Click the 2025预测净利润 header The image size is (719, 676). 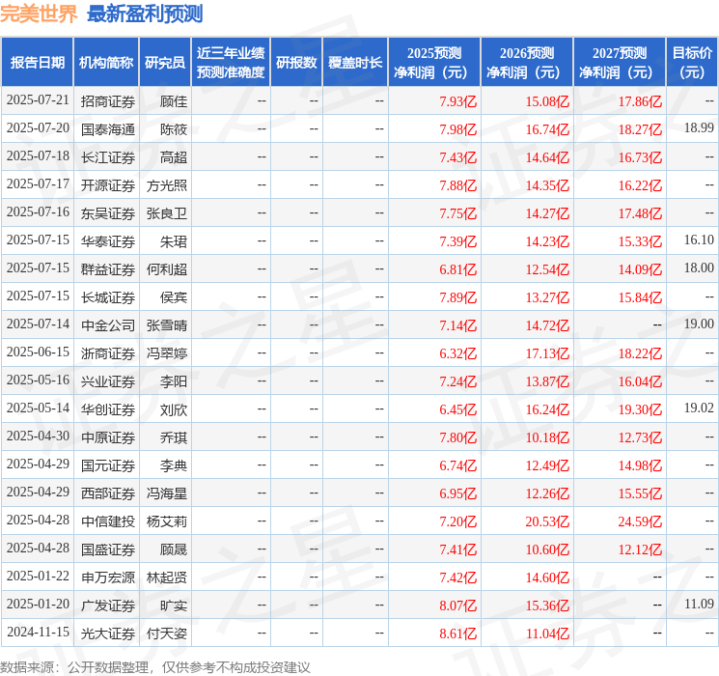(x=434, y=62)
